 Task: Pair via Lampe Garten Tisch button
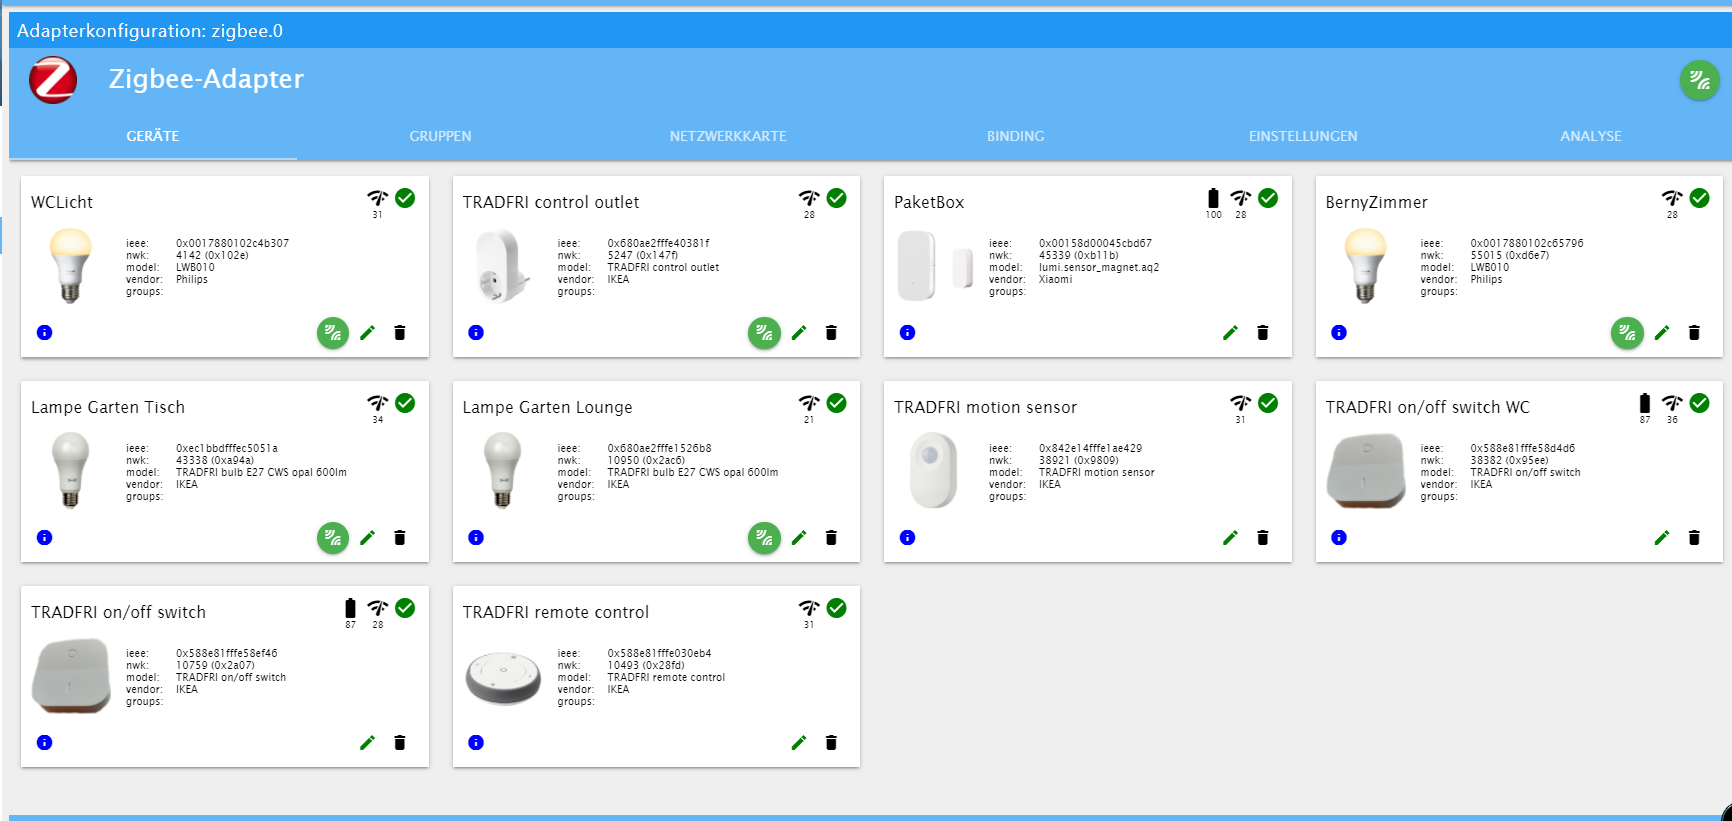[x=333, y=538]
